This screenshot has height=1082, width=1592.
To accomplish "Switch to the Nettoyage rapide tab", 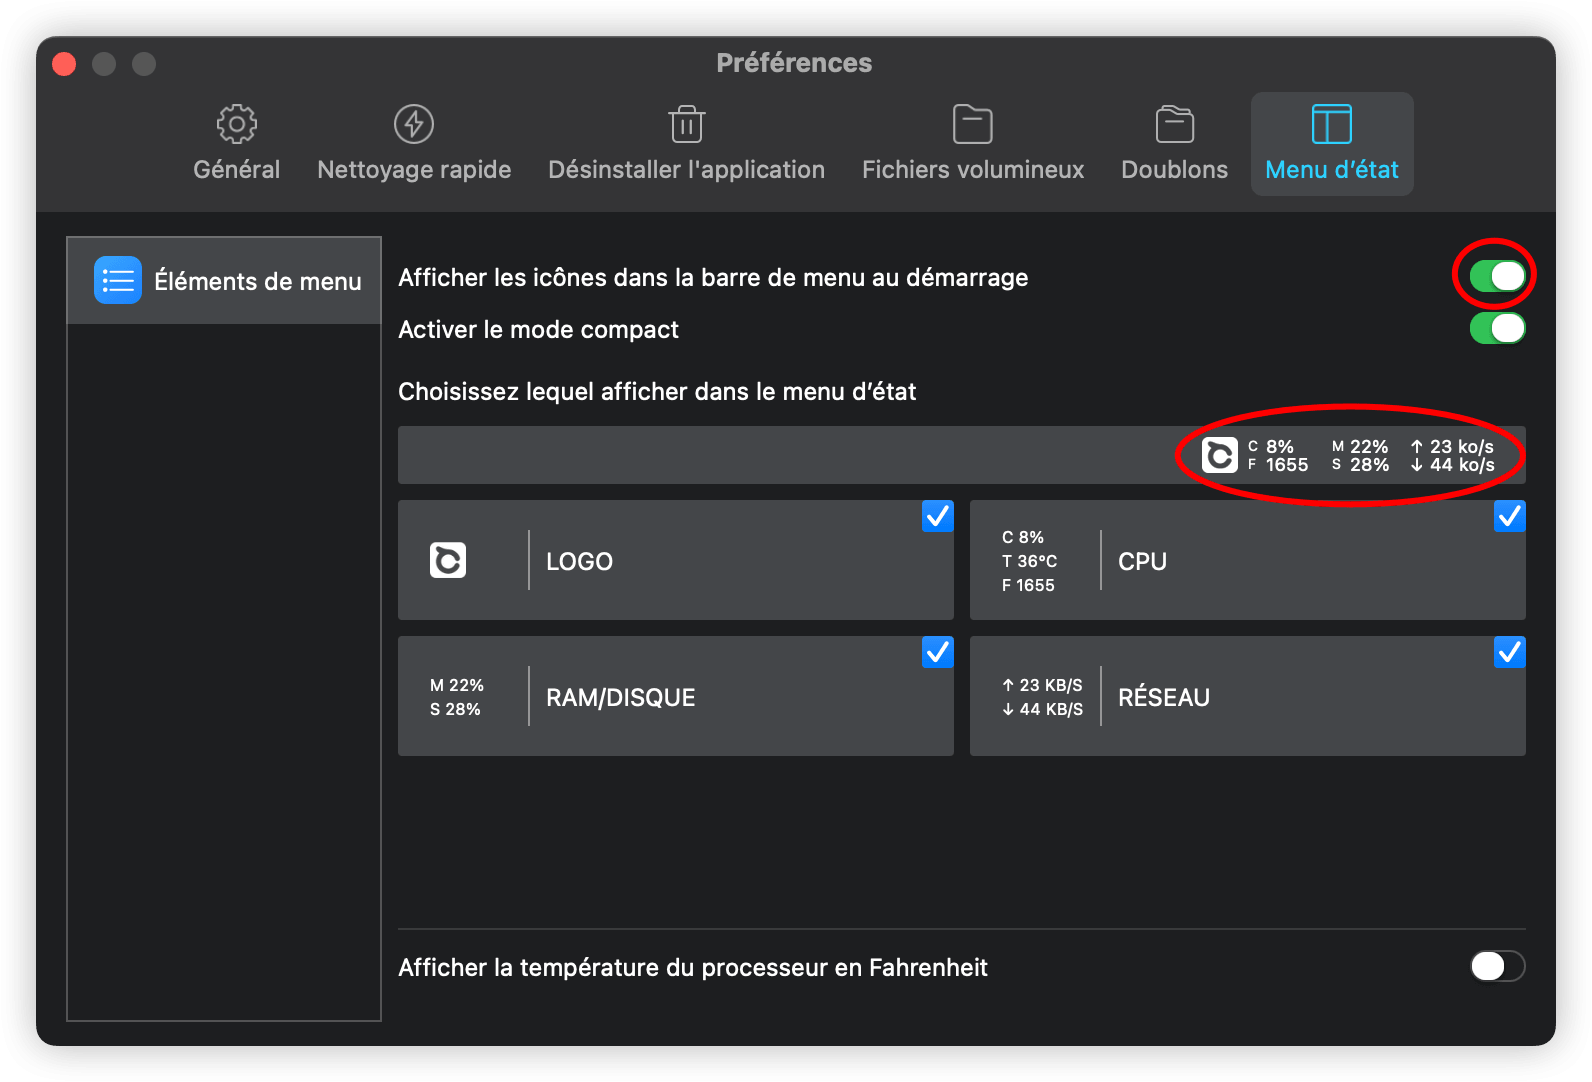I will click(414, 144).
